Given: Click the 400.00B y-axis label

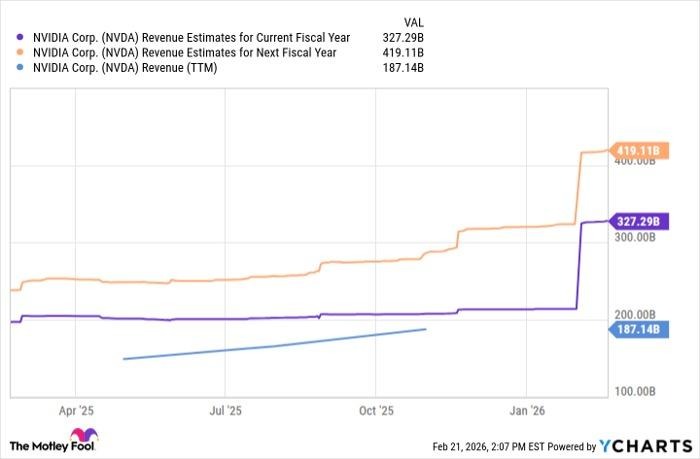Looking at the screenshot, I should click(634, 163).
